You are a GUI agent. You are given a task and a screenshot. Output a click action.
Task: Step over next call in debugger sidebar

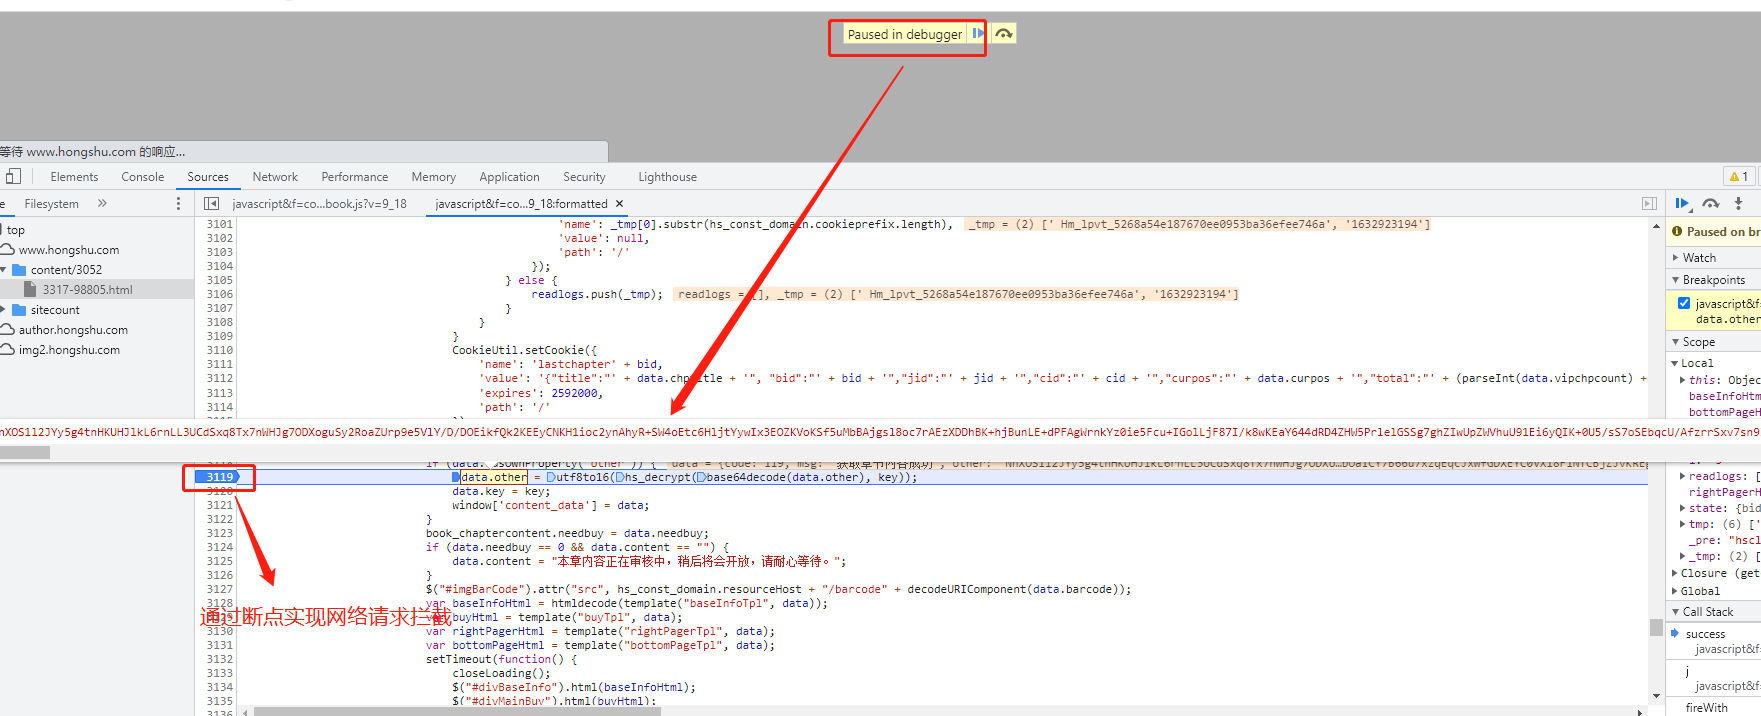(x=1711, y=203)
